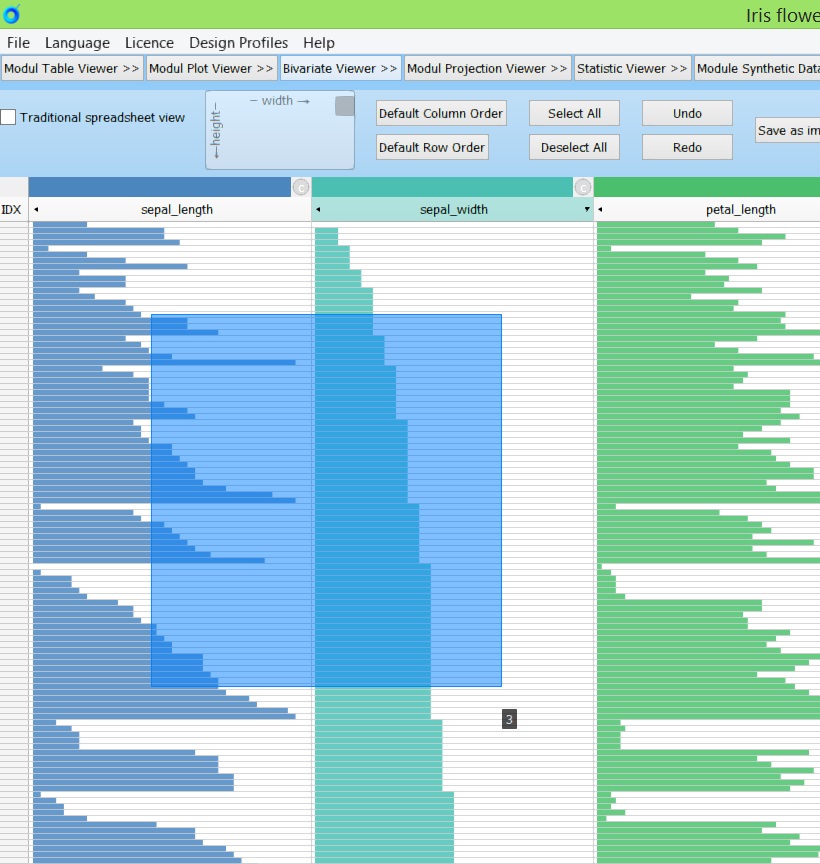Switch to Modul Plot Viewer

click(211, 68)
